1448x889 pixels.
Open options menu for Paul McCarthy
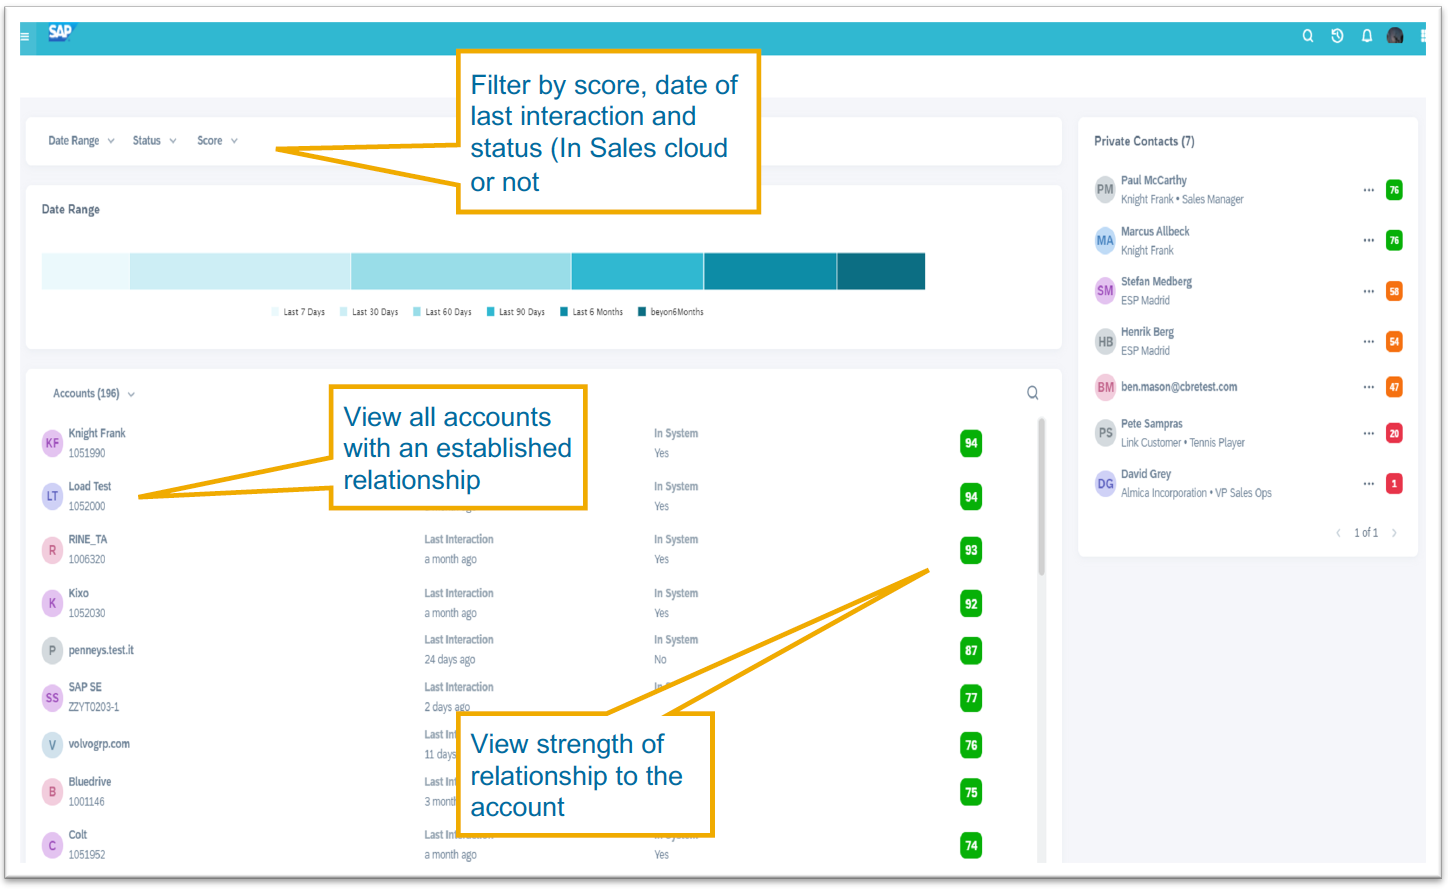[1368, 189]
